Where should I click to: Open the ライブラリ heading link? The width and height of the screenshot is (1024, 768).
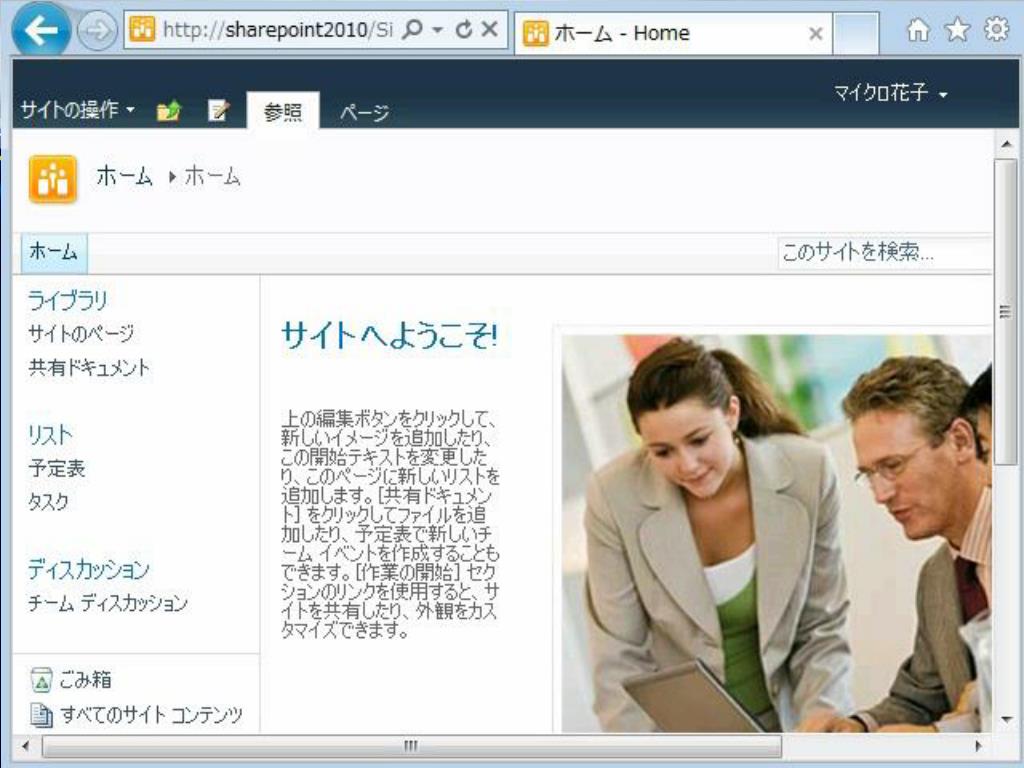click(x=67, y=300)
